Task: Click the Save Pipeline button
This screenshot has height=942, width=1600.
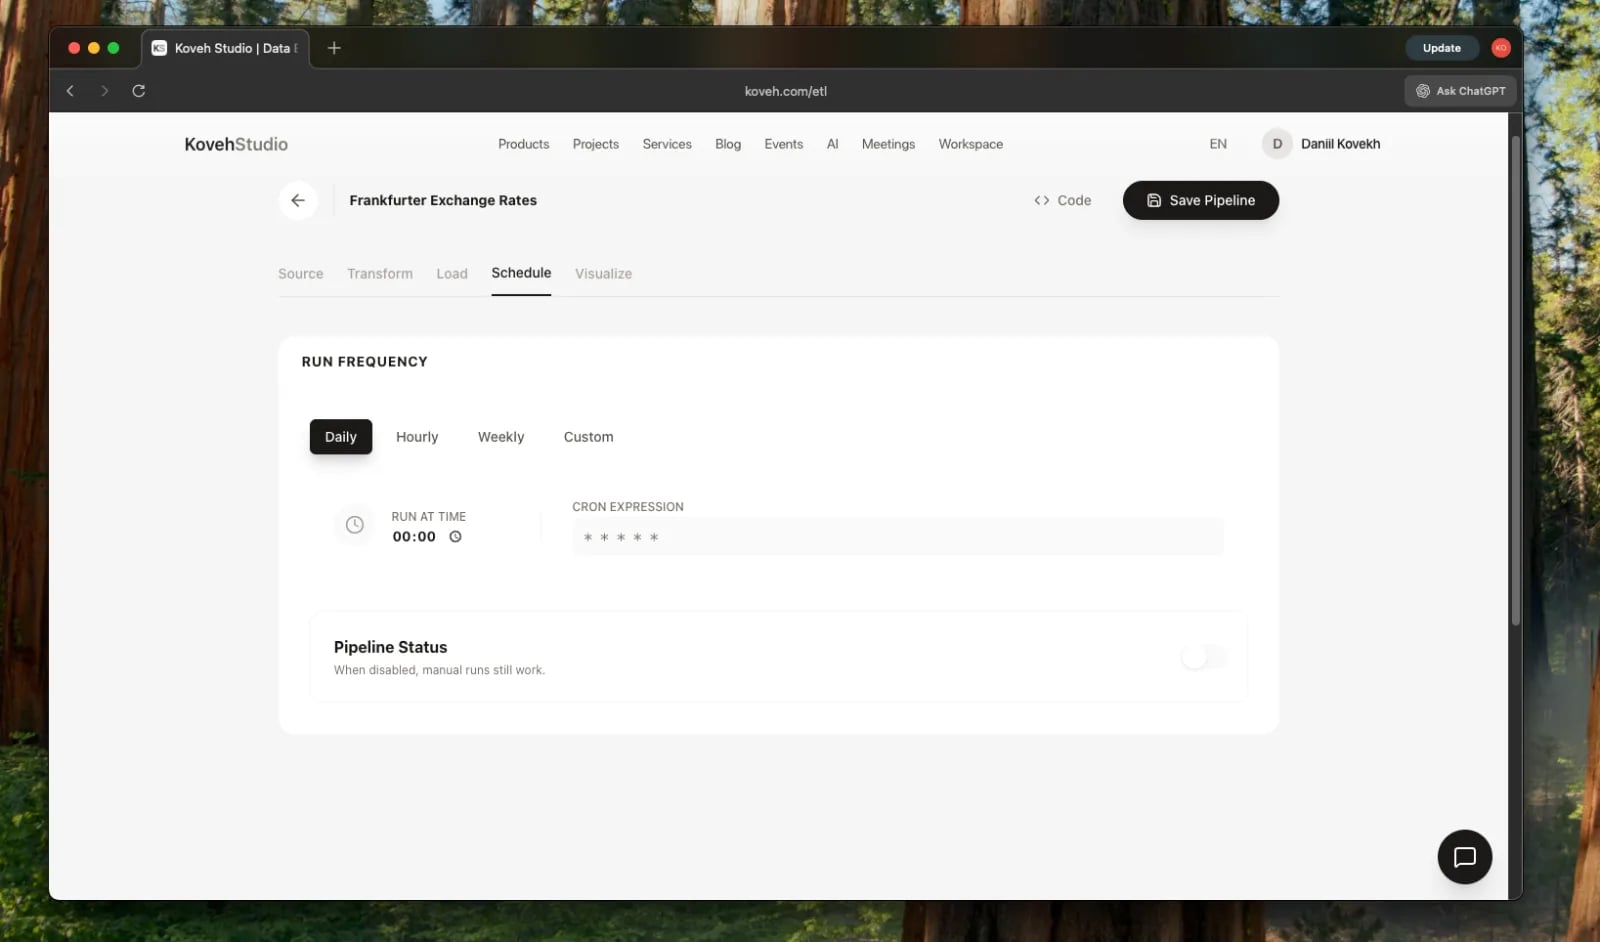Action: (1200, 200)
